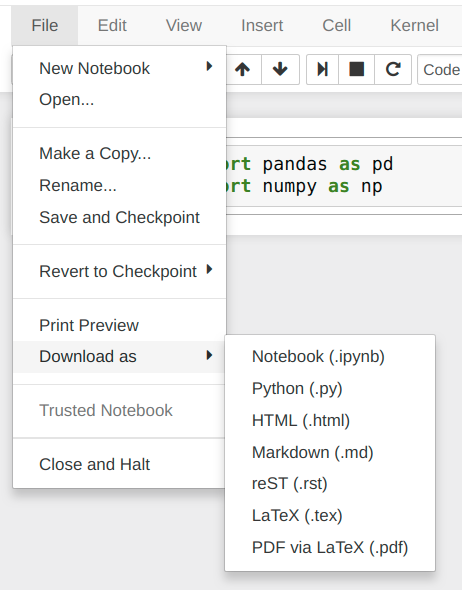
Task: Choose Close and Halt
Action: pos(120,464)
